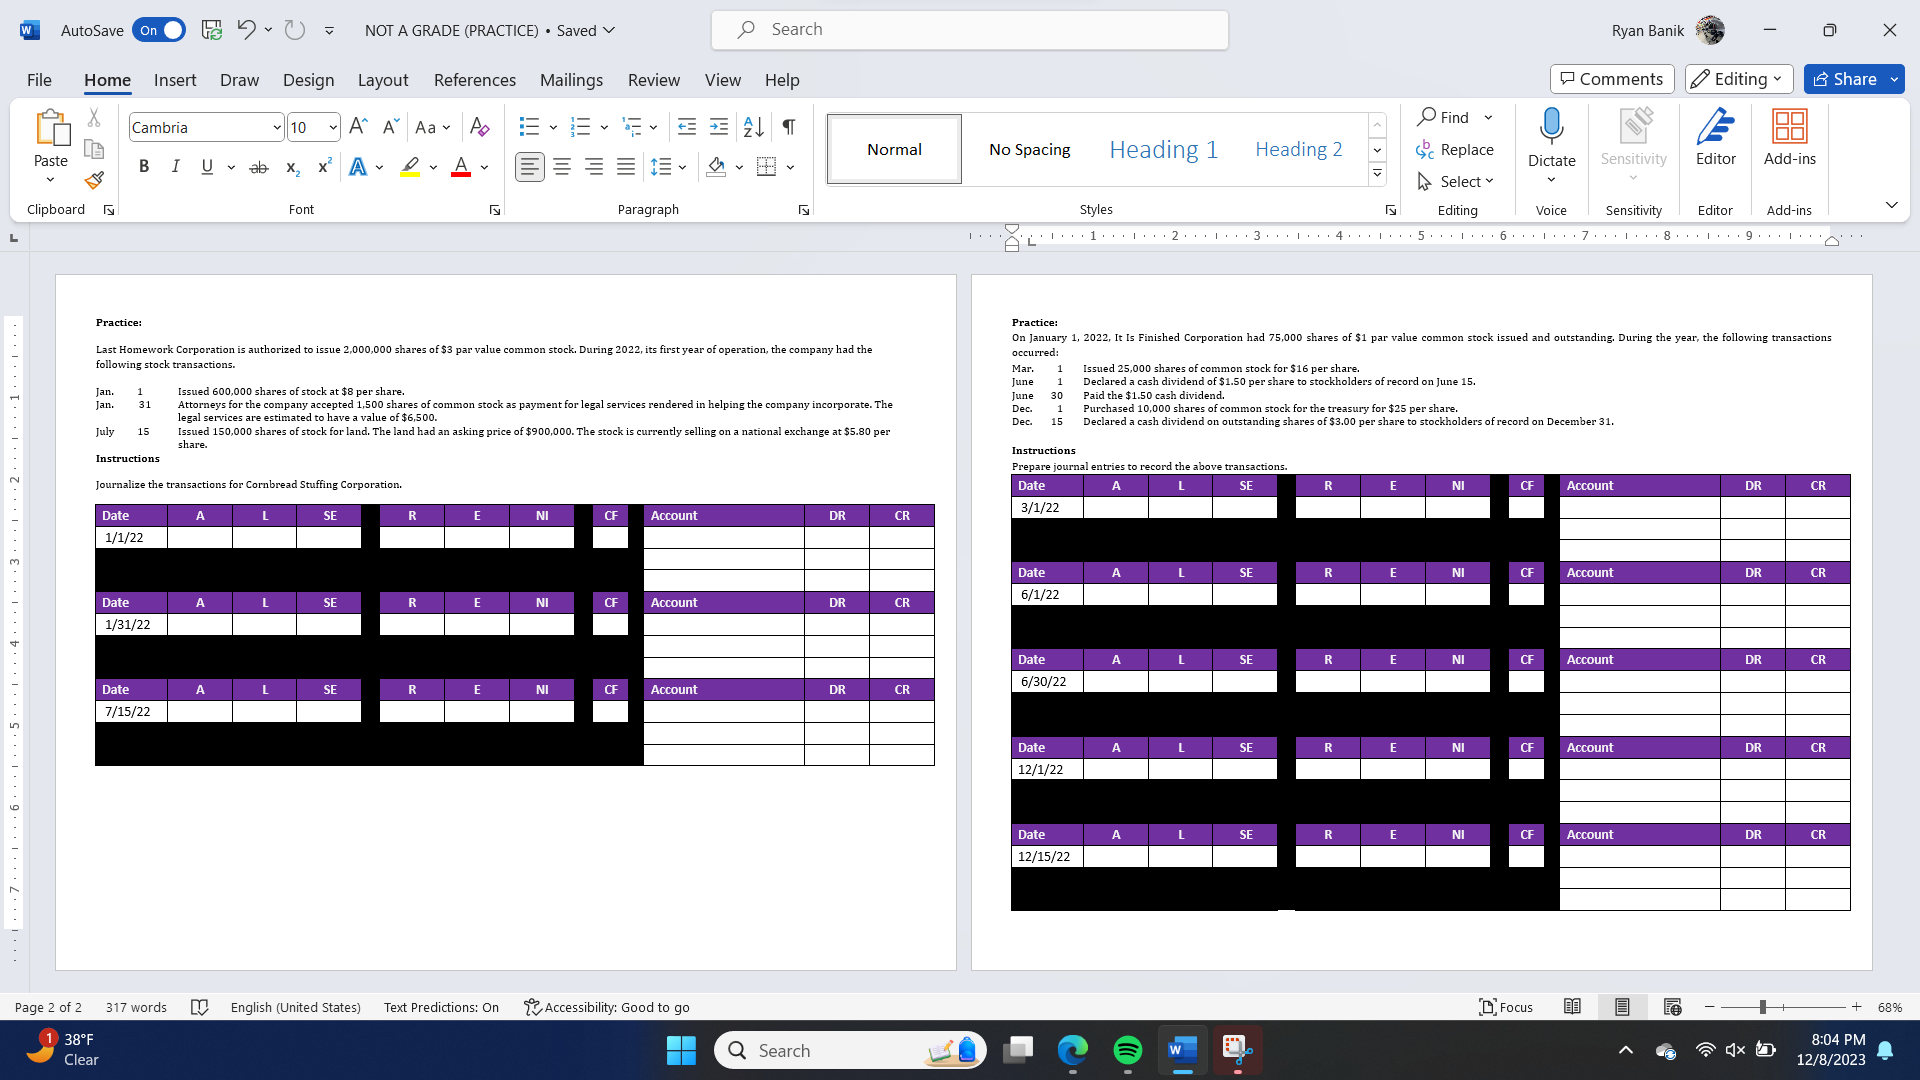Select the Subscript icon
Viewport: 1920px width, 1080px height.
(x=291, y=167)
